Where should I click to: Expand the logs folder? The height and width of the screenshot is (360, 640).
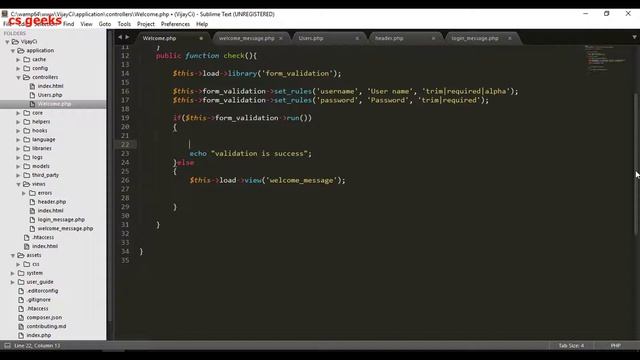tap(18, 158)
